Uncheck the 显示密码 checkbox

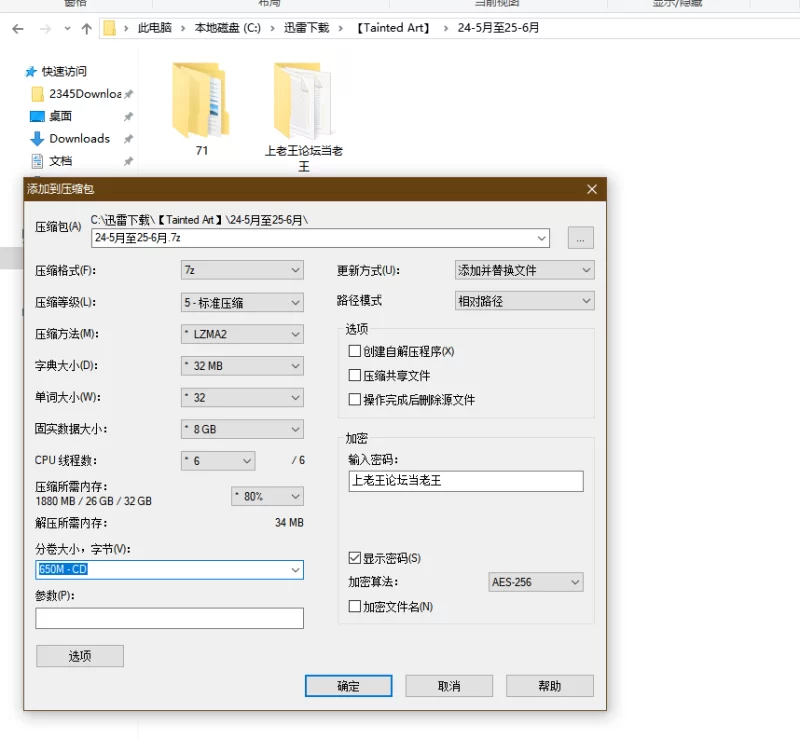tap(355, 558)
